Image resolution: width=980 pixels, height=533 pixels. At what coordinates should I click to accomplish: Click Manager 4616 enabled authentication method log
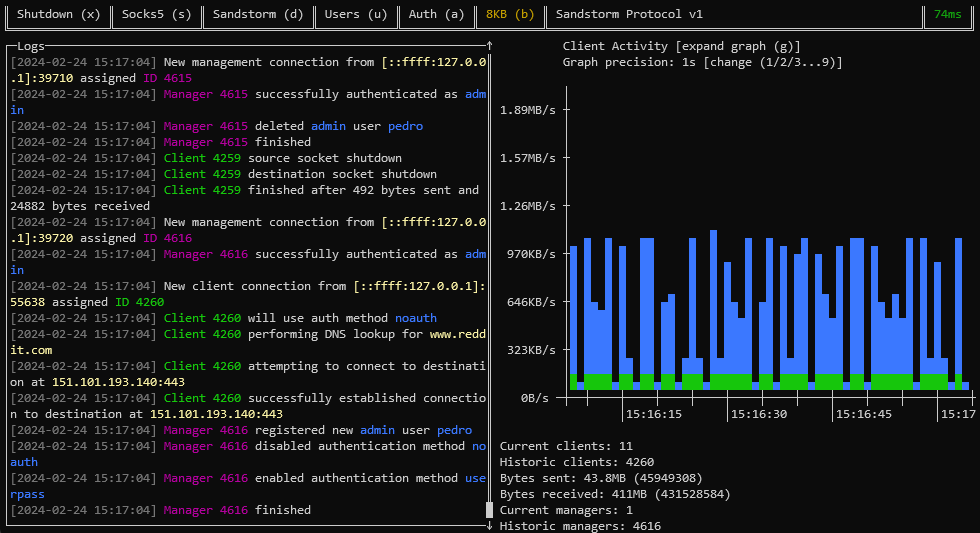pos(248,486)
